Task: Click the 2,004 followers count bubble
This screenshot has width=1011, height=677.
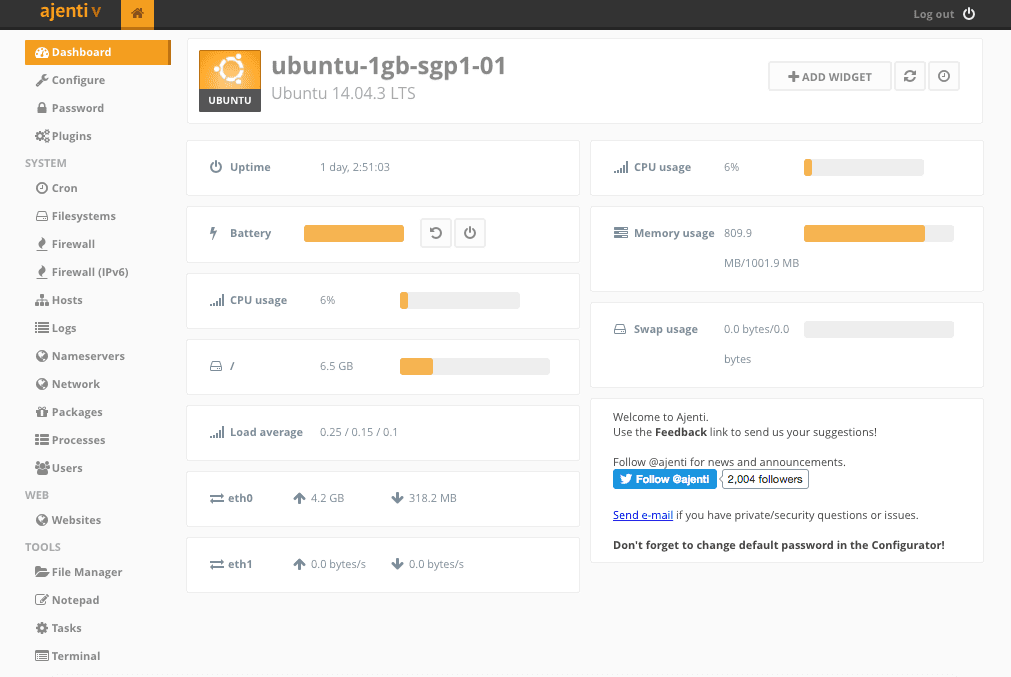Action: click(x=765, y=479)
